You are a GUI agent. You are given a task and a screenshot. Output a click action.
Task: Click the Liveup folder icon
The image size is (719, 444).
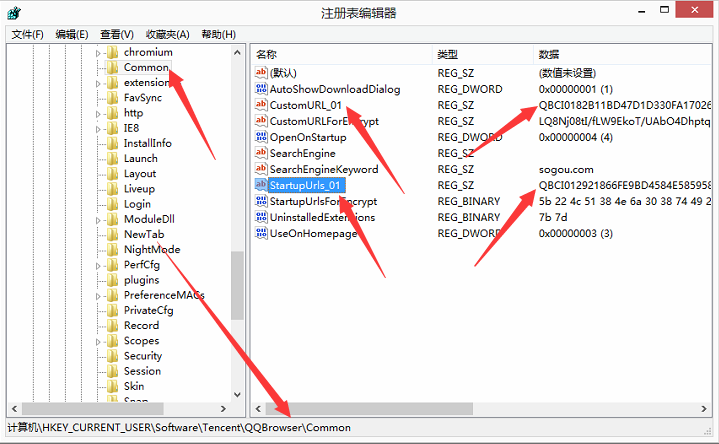click(x=112, y=189)
